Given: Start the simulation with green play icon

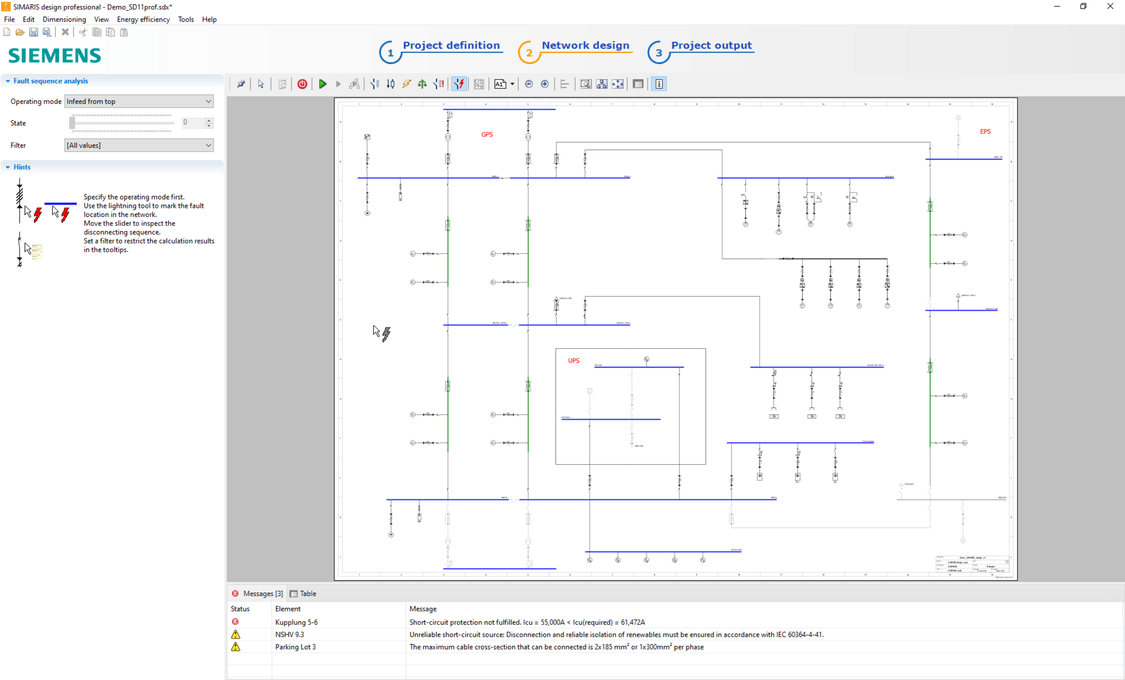Looking at the screenshot, I should coord(323,84).
